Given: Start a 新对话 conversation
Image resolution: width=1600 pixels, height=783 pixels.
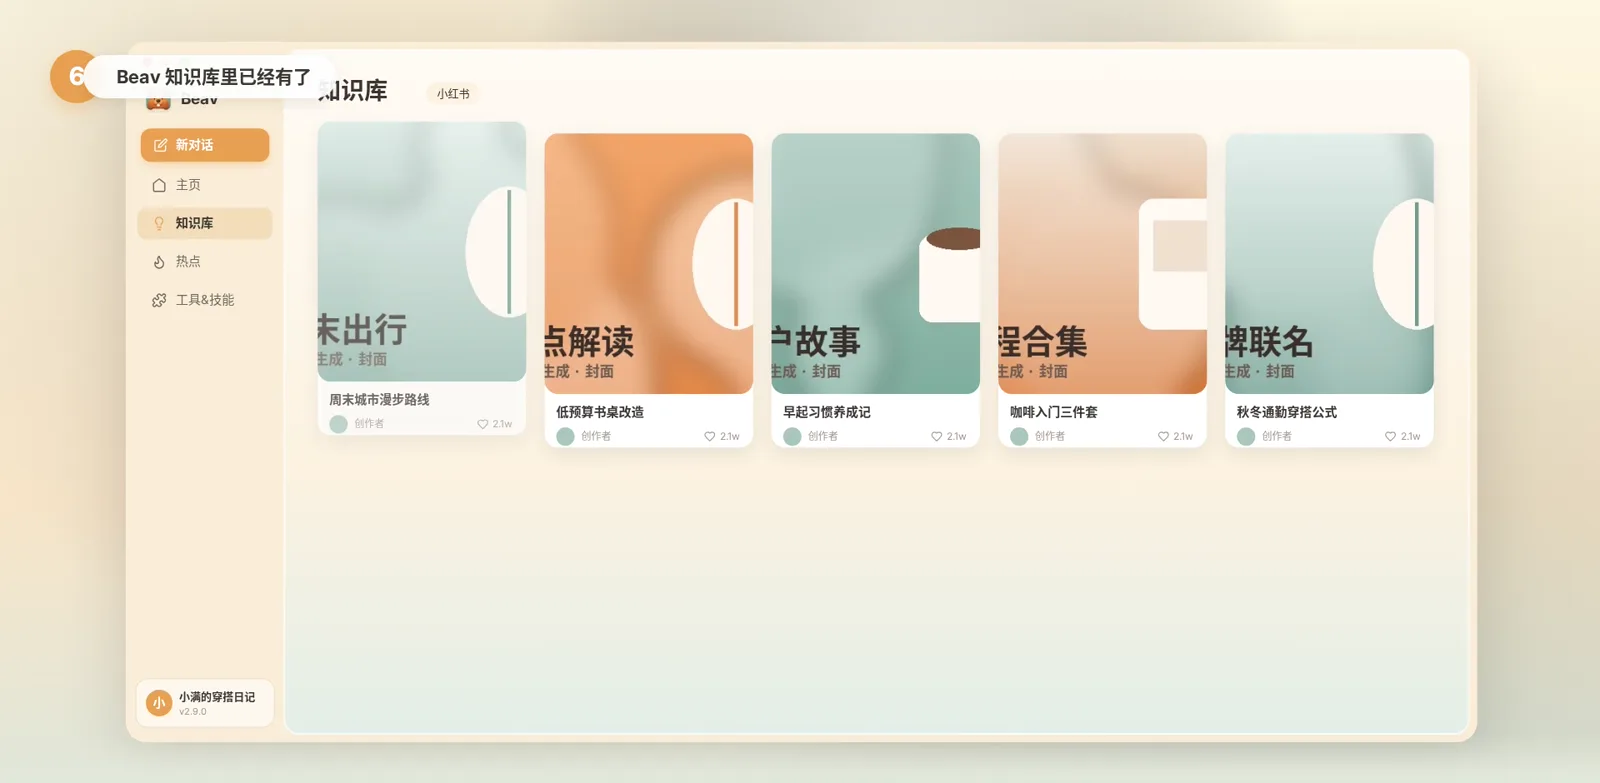Looking at the screenshot, I should 205,145.
